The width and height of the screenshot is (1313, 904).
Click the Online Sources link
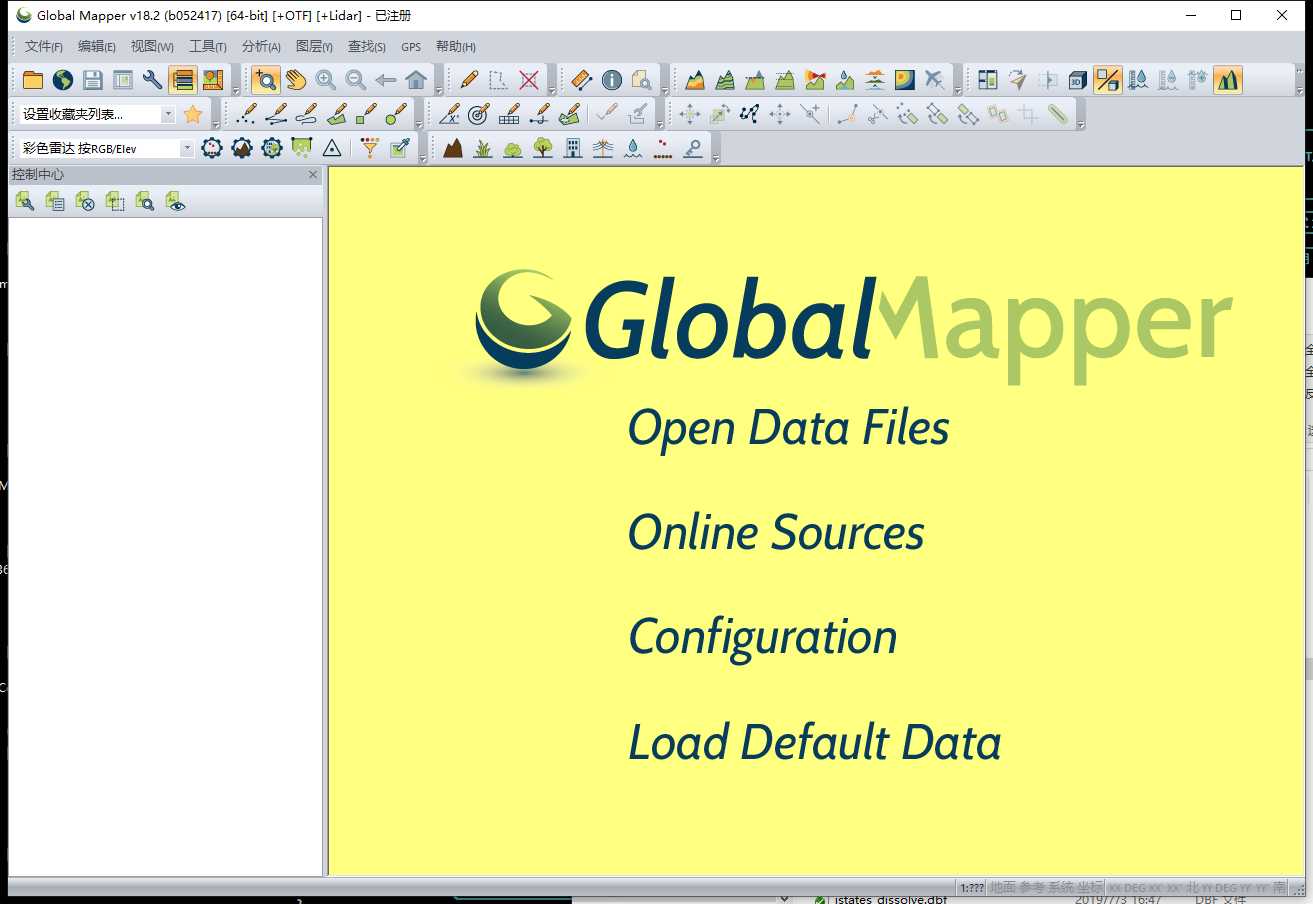[776, 532]
